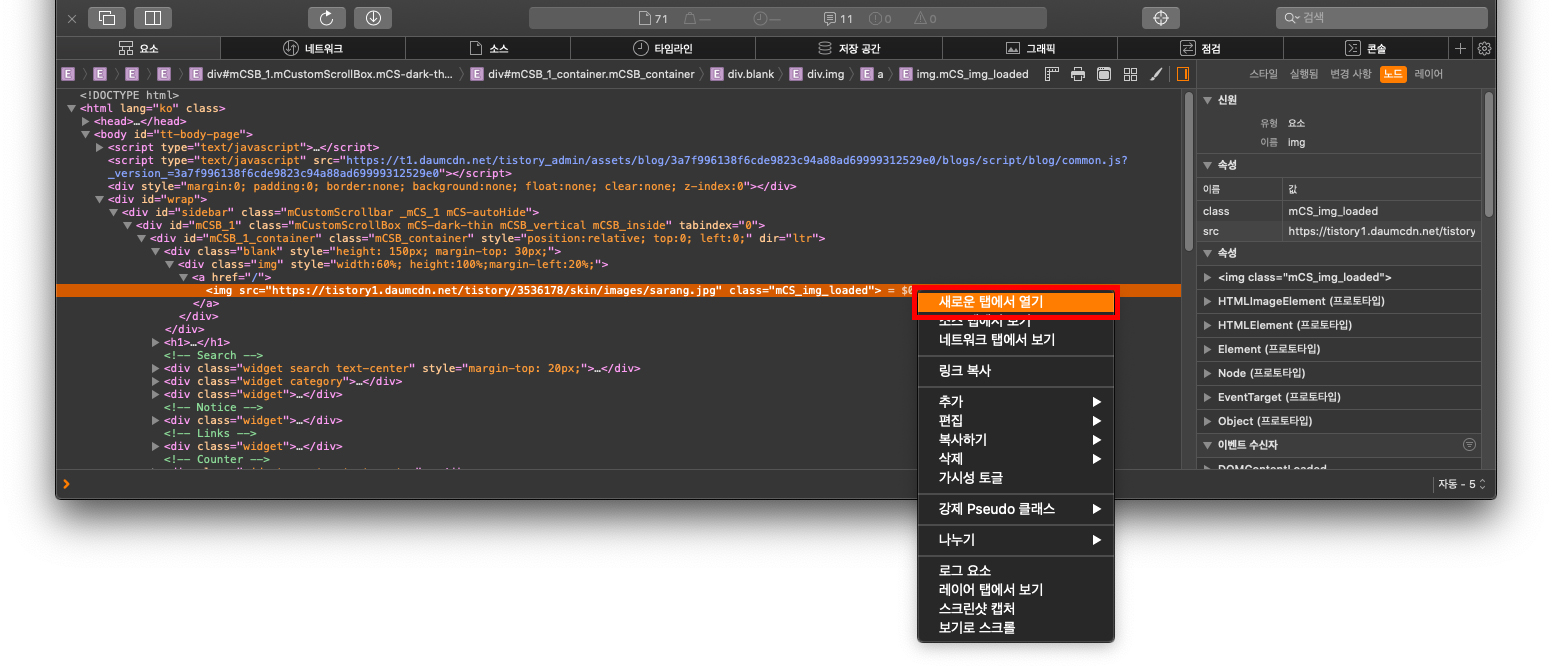Collapse the div id="sidebar" node
Screen dimensions: 1552x666
click(113, 212)
